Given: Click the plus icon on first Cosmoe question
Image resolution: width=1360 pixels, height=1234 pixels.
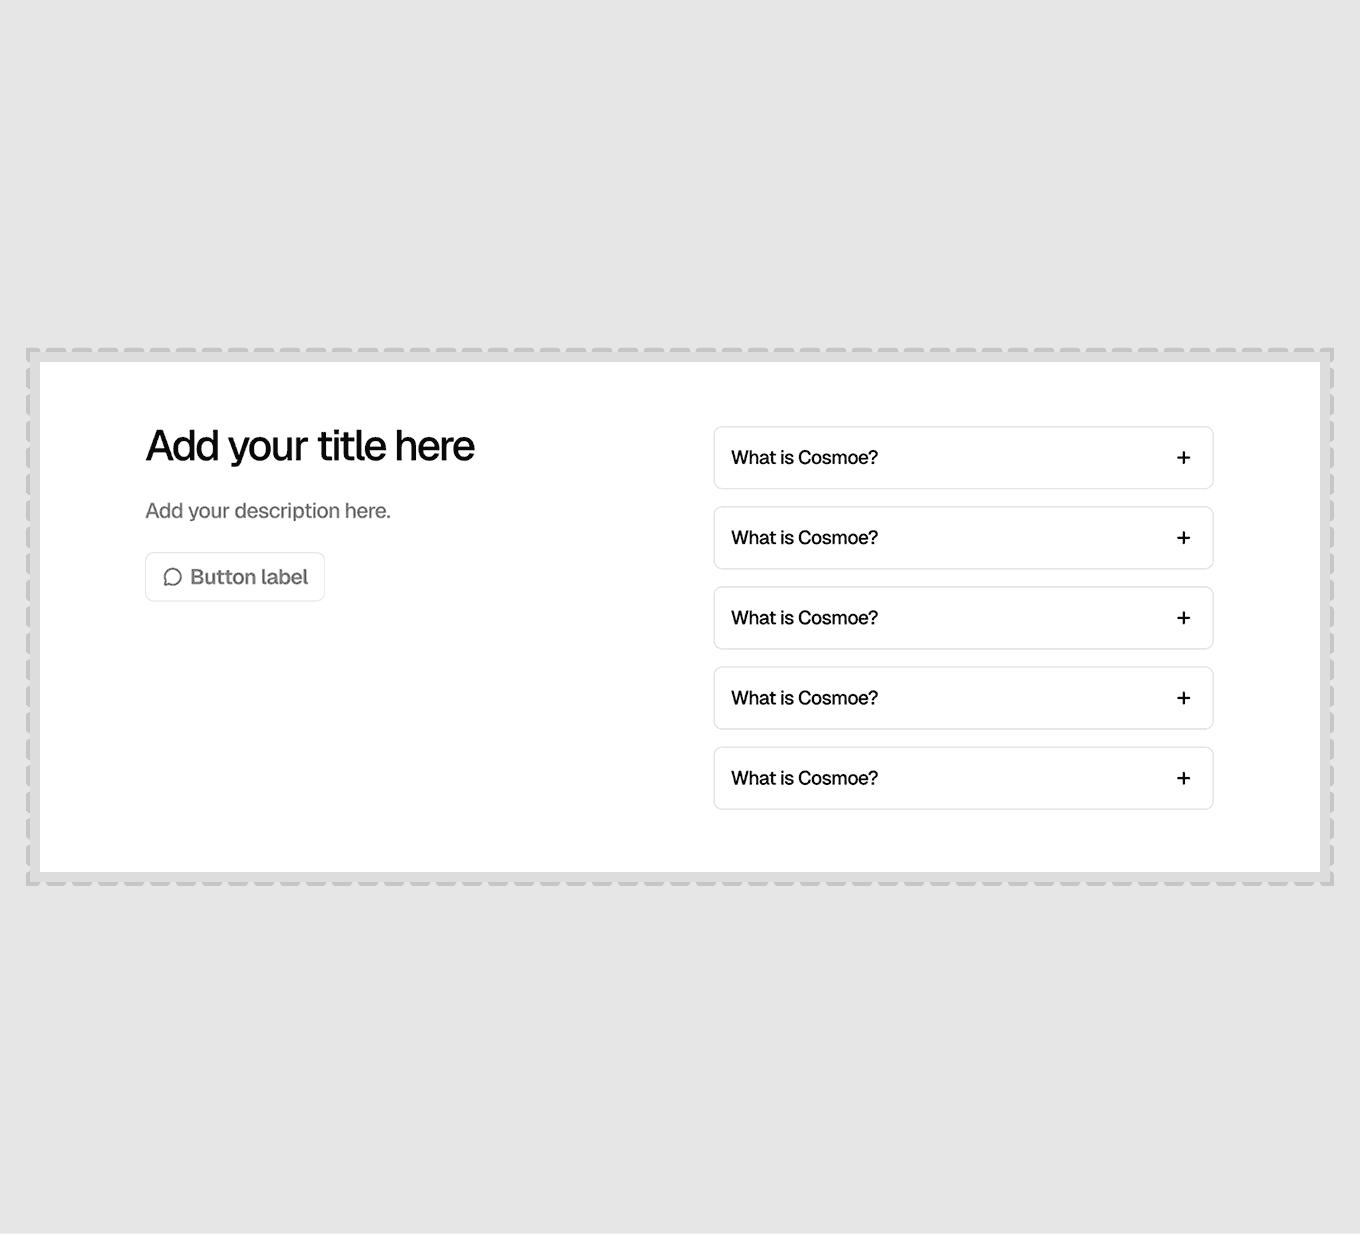Looking at the screenshot, I should [1183, 458].
